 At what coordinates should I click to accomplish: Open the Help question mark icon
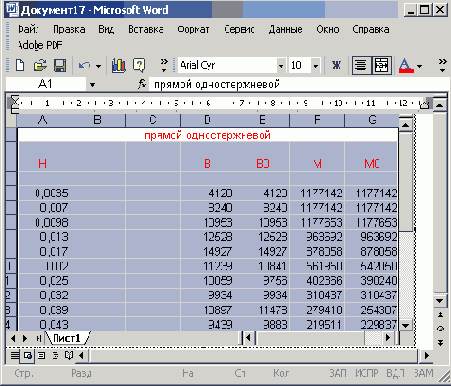tap(139, 65)
